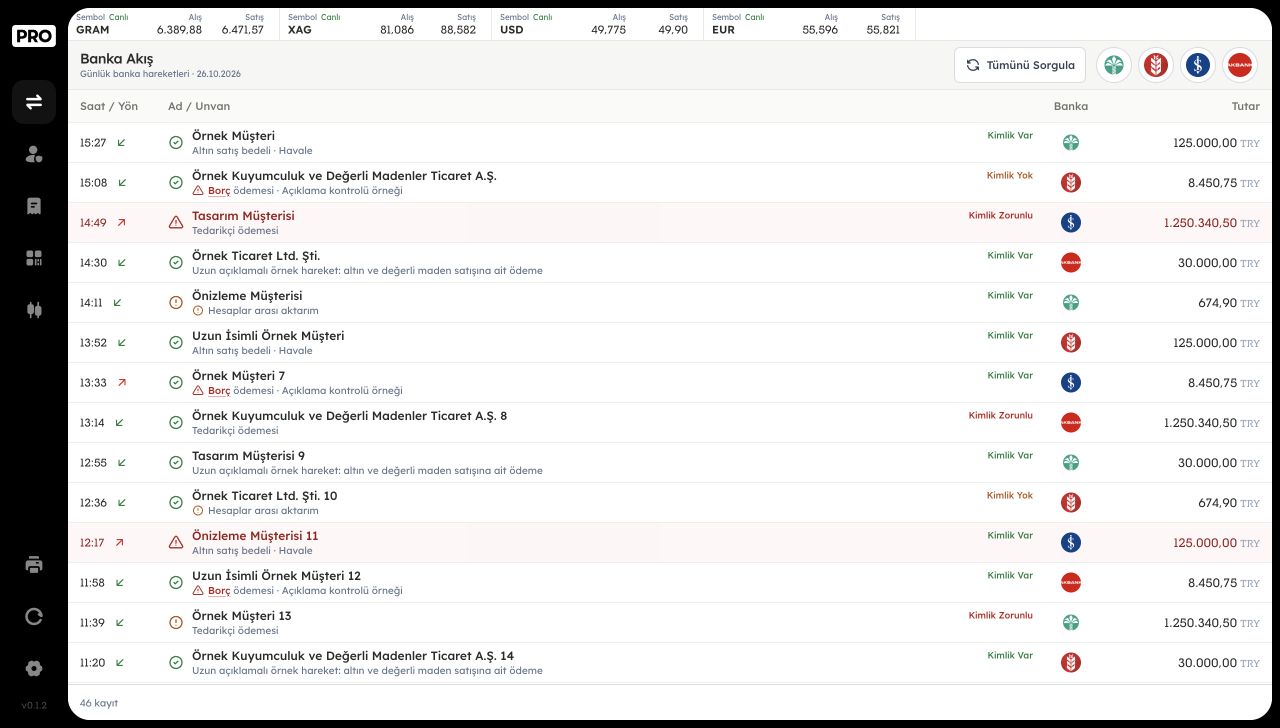Click the refresh icon in sidebar
Image resolution: width=1280 pixels, height=728 pixels.
tap(34, 616)
